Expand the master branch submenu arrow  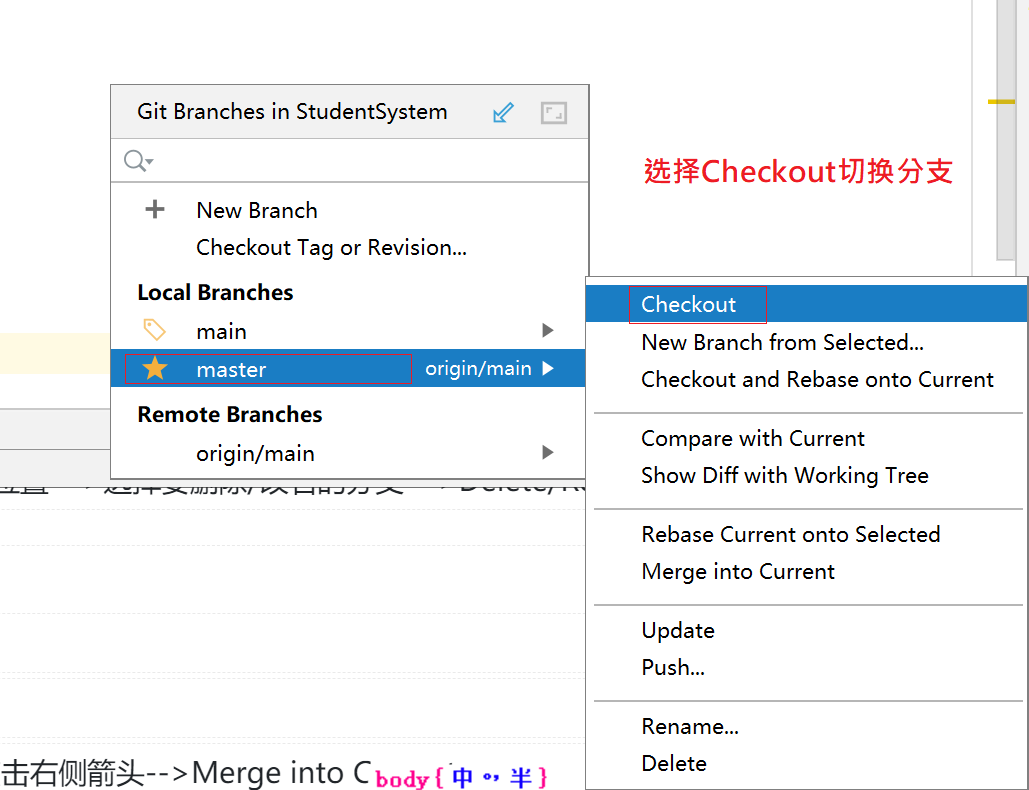coord(547,369)
